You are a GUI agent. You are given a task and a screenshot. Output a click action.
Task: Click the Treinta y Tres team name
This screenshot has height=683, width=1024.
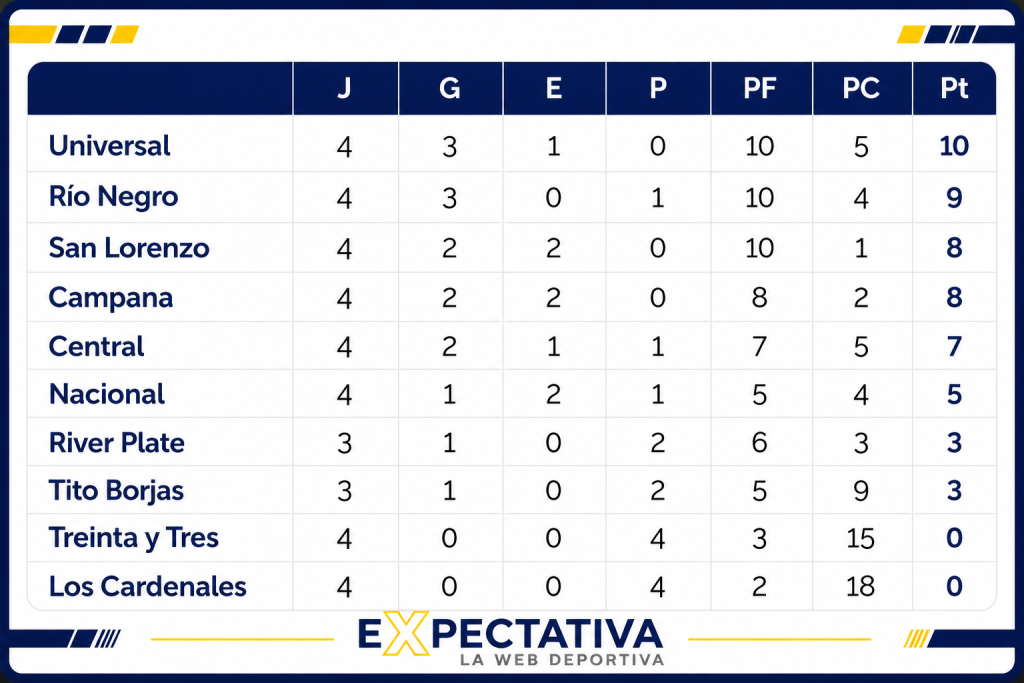coord(133,539)
